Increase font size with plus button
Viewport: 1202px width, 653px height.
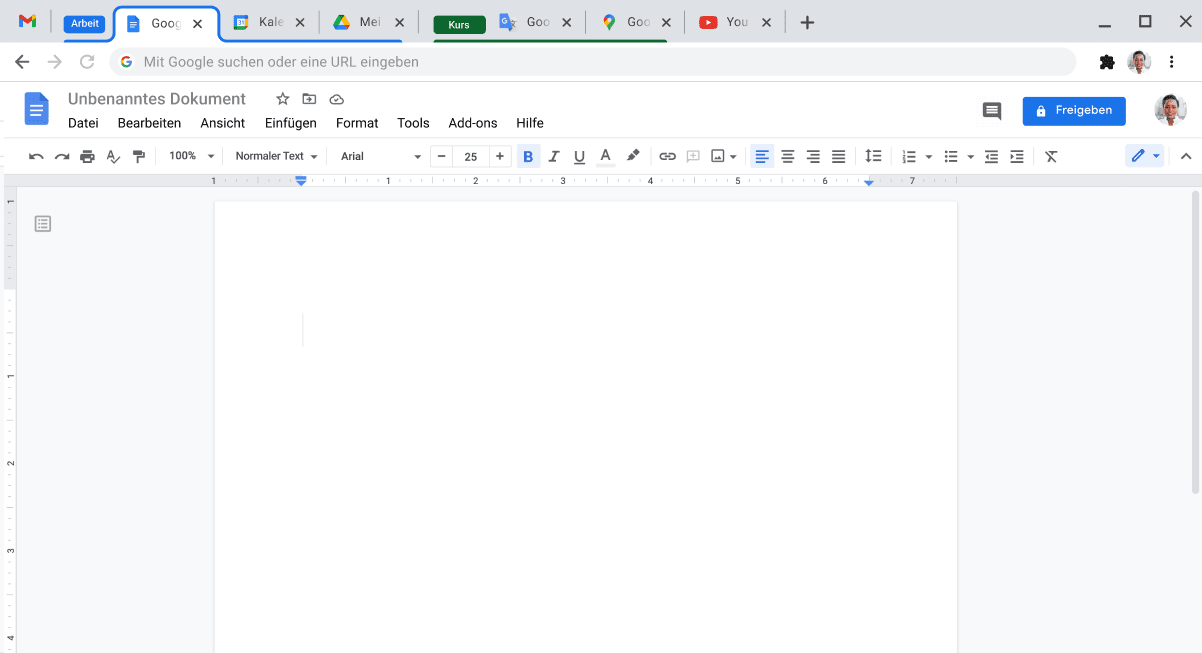point(500,157)
